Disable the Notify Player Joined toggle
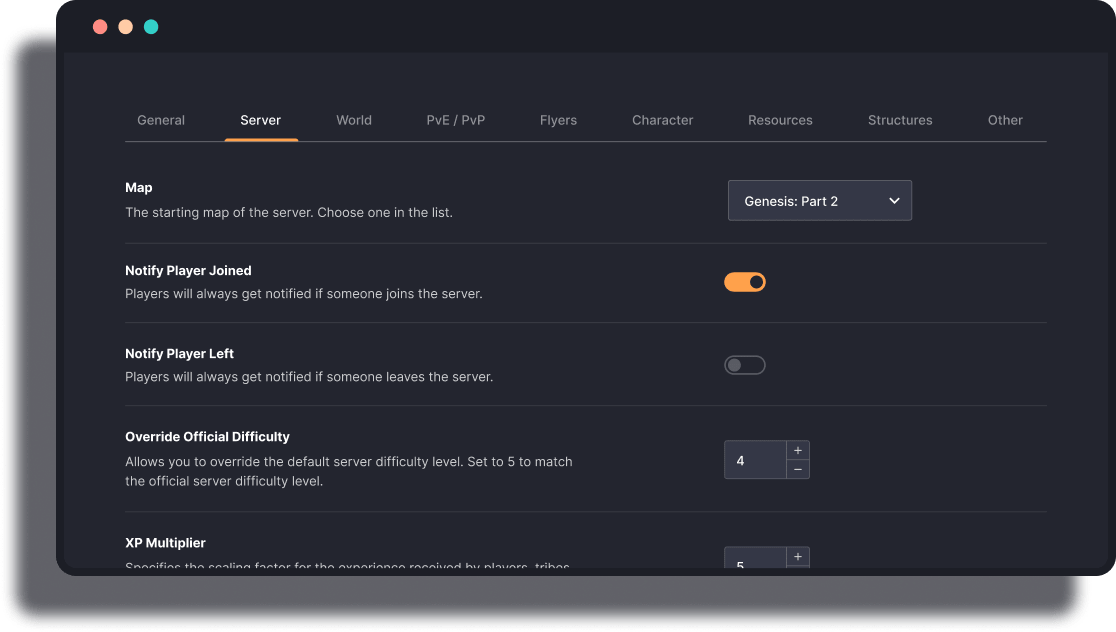The height and width of the screenshot is (632, 1116). click(x=745, y=282)
